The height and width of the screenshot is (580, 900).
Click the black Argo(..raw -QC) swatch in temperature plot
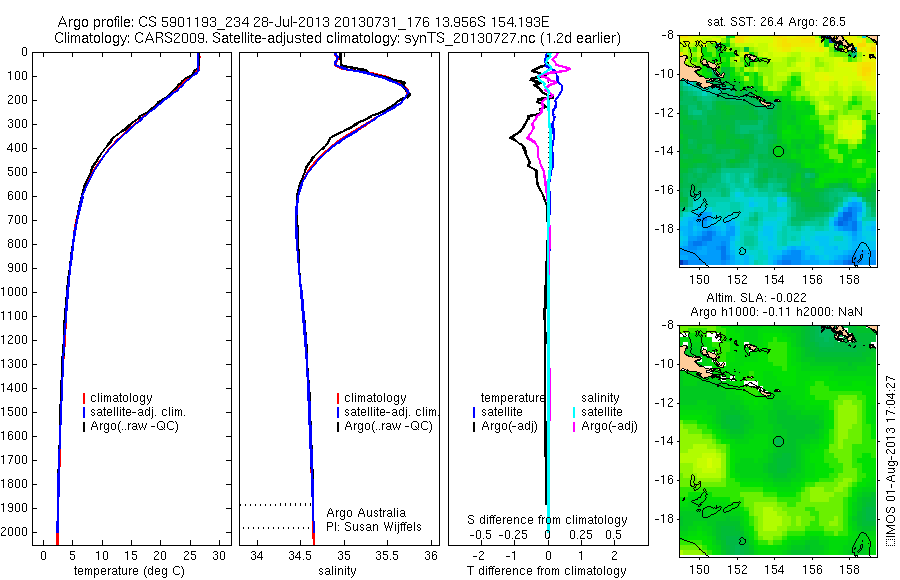tap(84, 426)
